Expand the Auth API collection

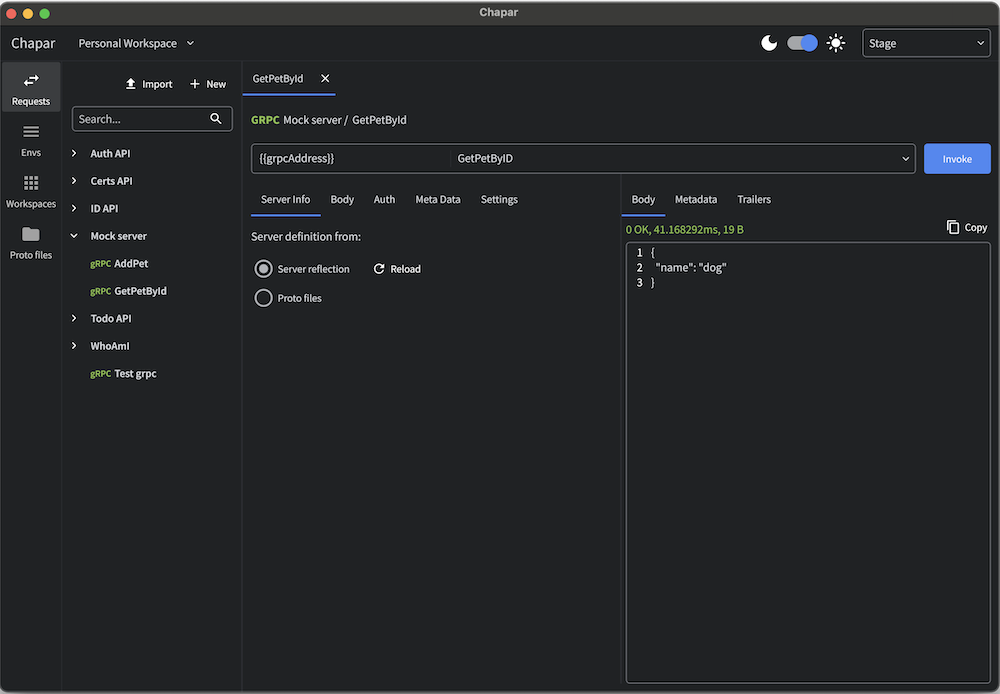[x=74, y=153]
